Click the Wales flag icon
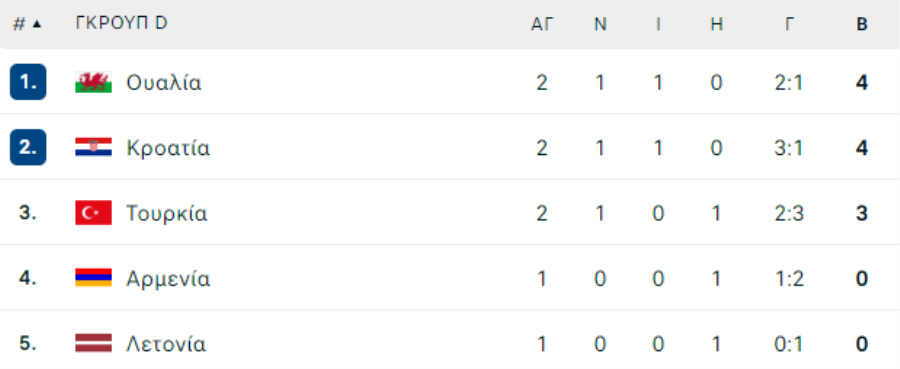 click(x=94, y=82)
